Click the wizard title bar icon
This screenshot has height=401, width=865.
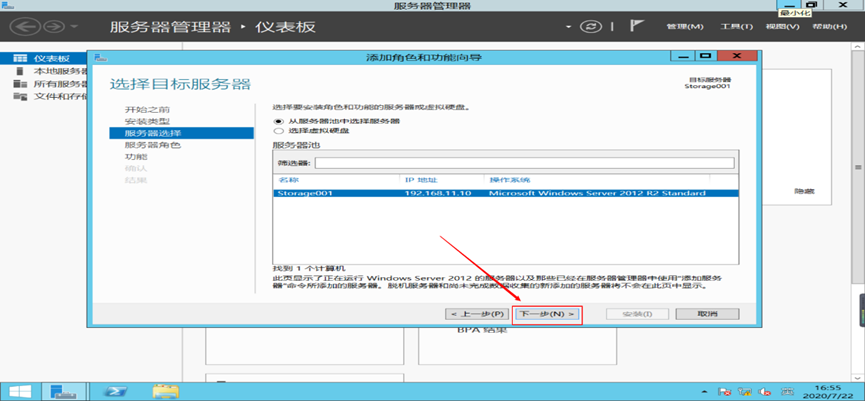click(x=100, y=57)
